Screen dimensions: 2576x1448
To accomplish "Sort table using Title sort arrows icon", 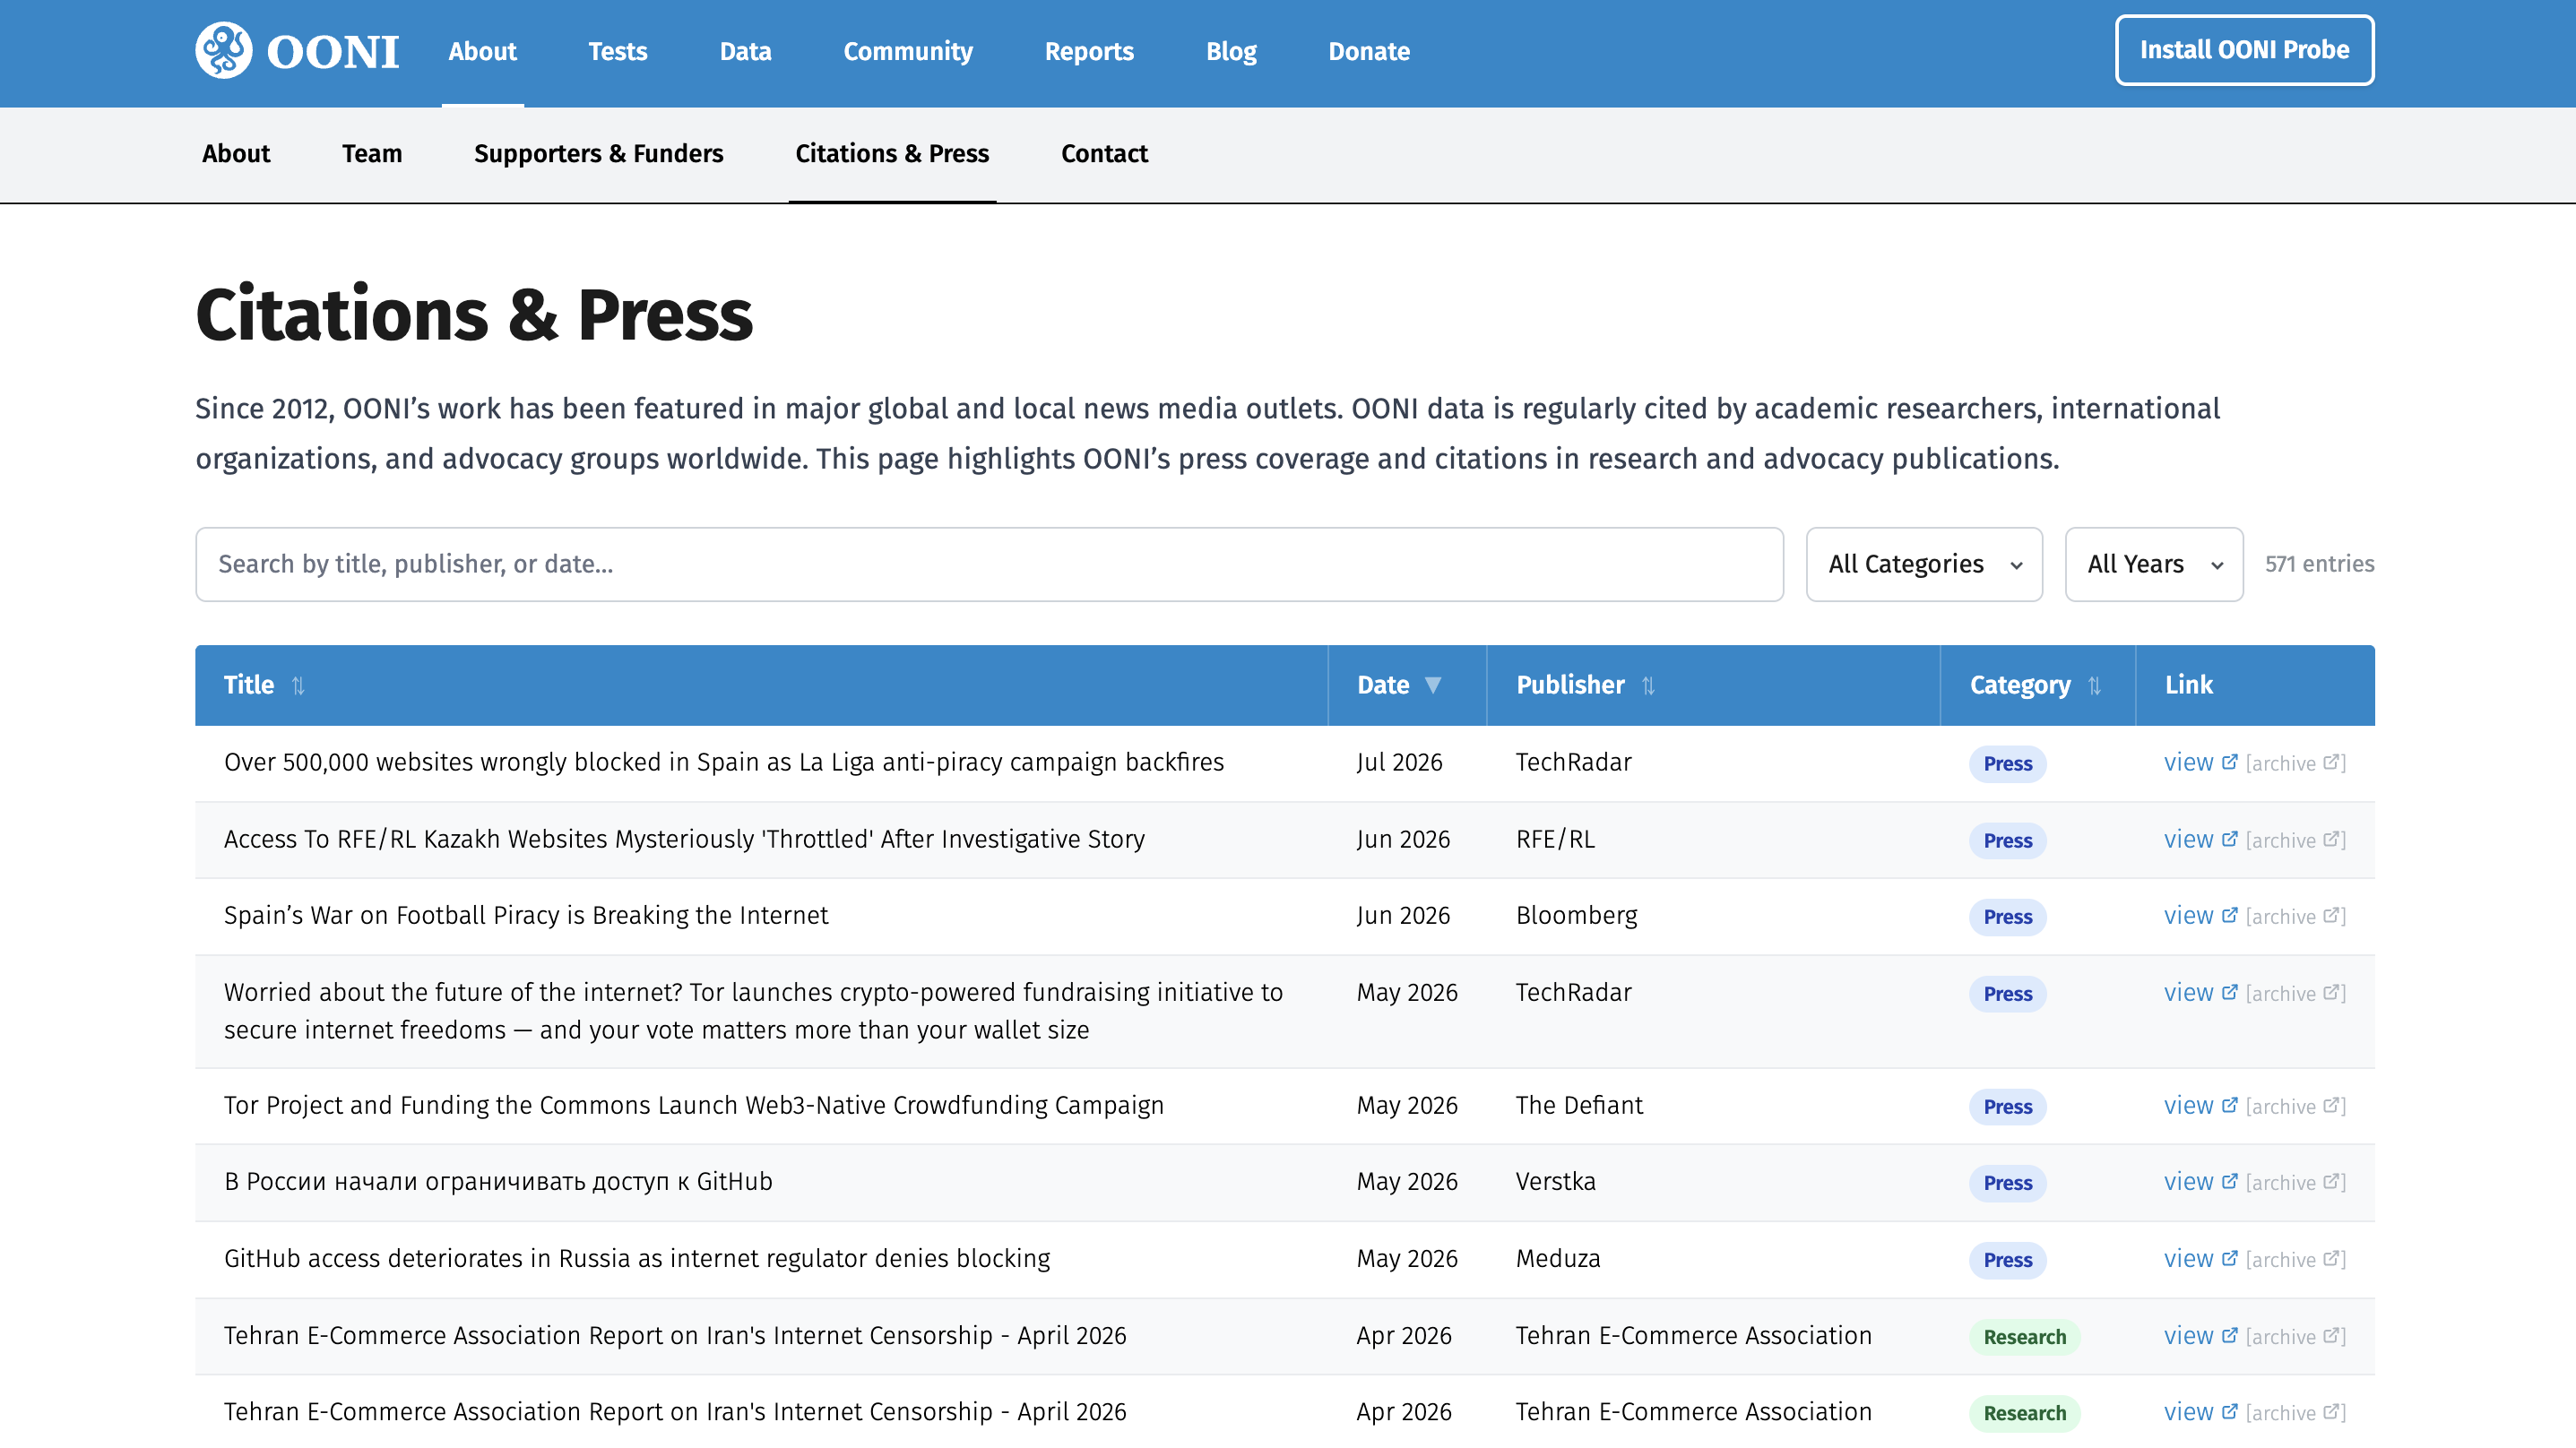I will [298, 686].
